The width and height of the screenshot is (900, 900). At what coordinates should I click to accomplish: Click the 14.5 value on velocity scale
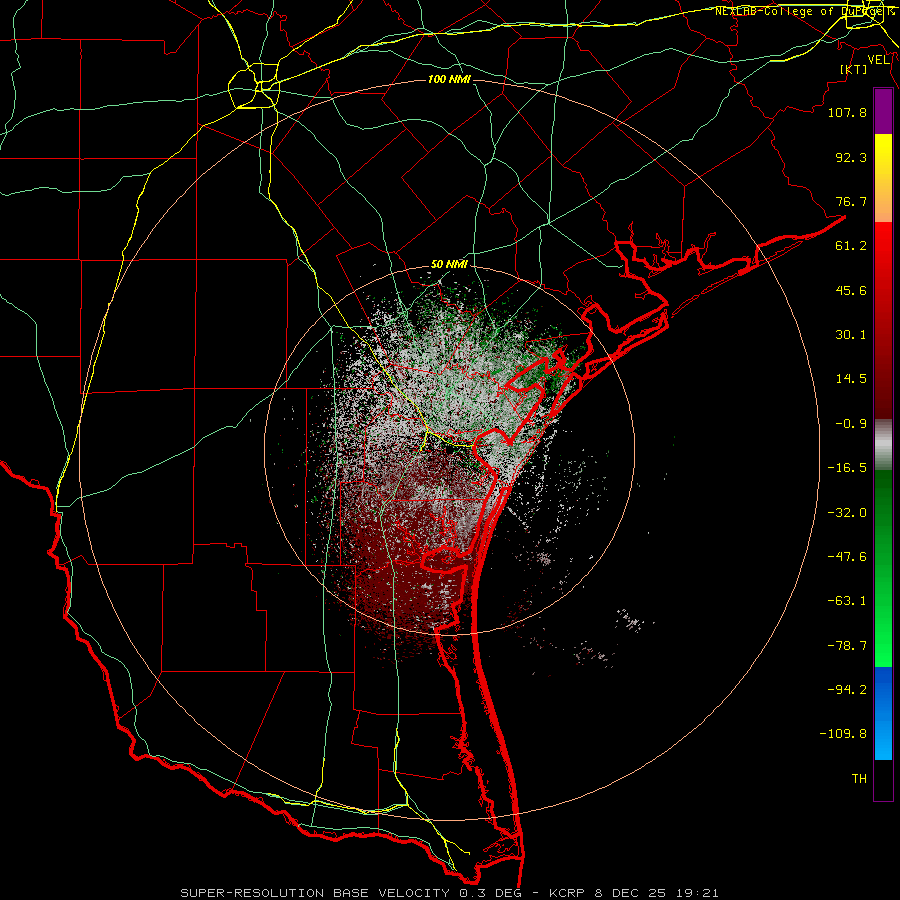point(851,379)
